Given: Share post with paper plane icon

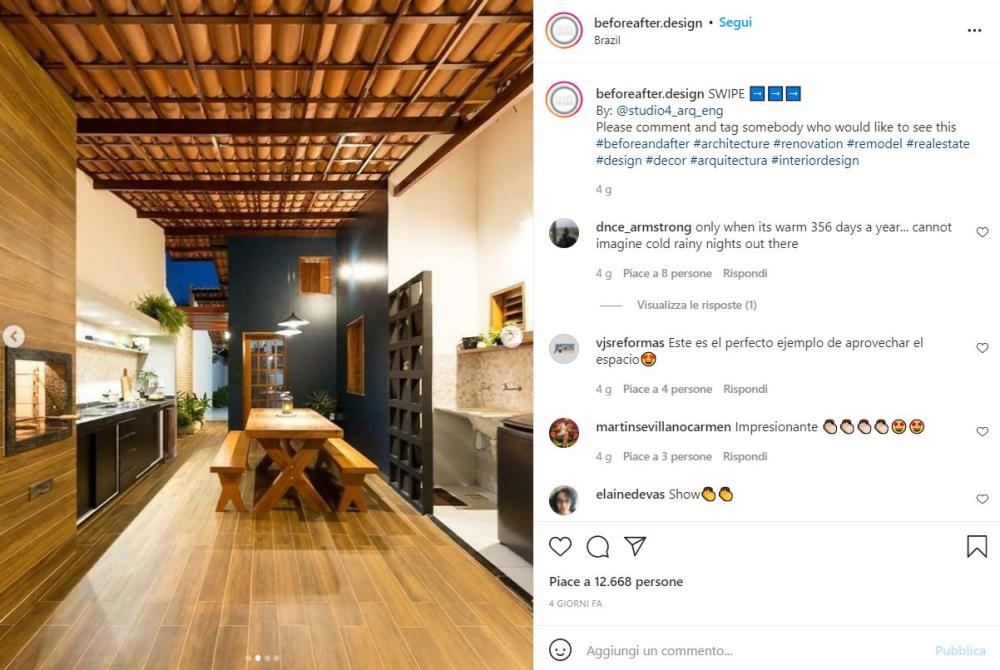Looking at the screenshot, I should [x=635, y=546].
